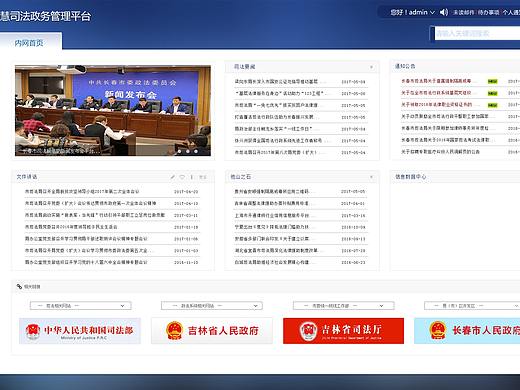Open 待办事项 in the header

488,12
